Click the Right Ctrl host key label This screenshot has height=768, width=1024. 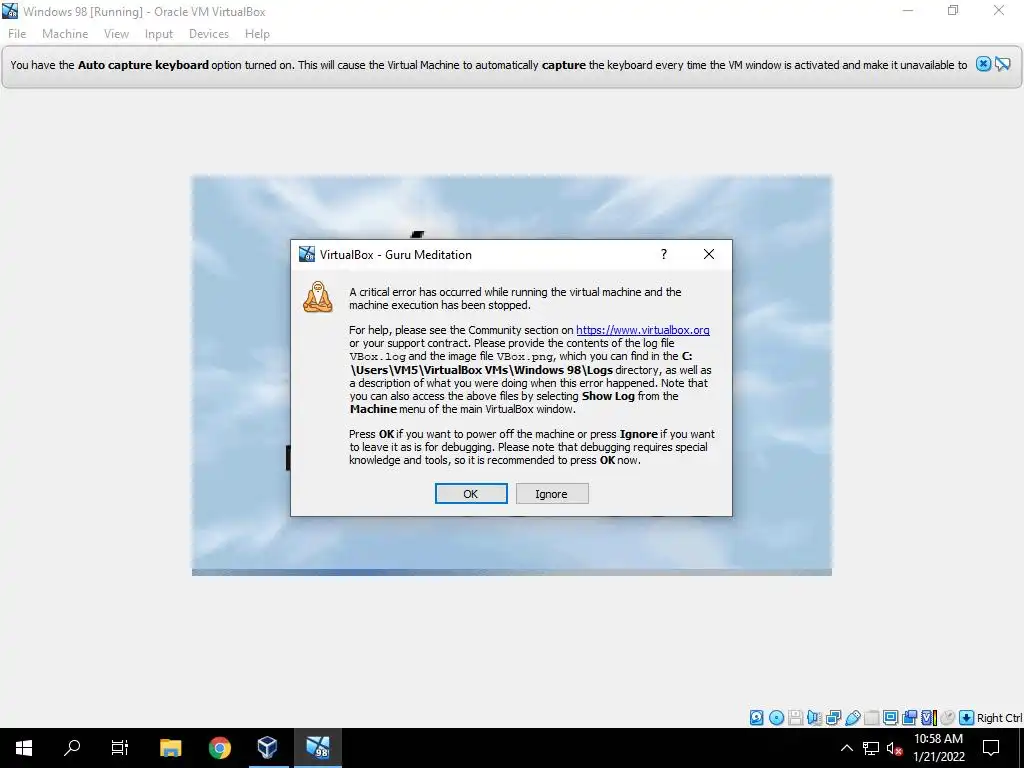coord(999,718)
